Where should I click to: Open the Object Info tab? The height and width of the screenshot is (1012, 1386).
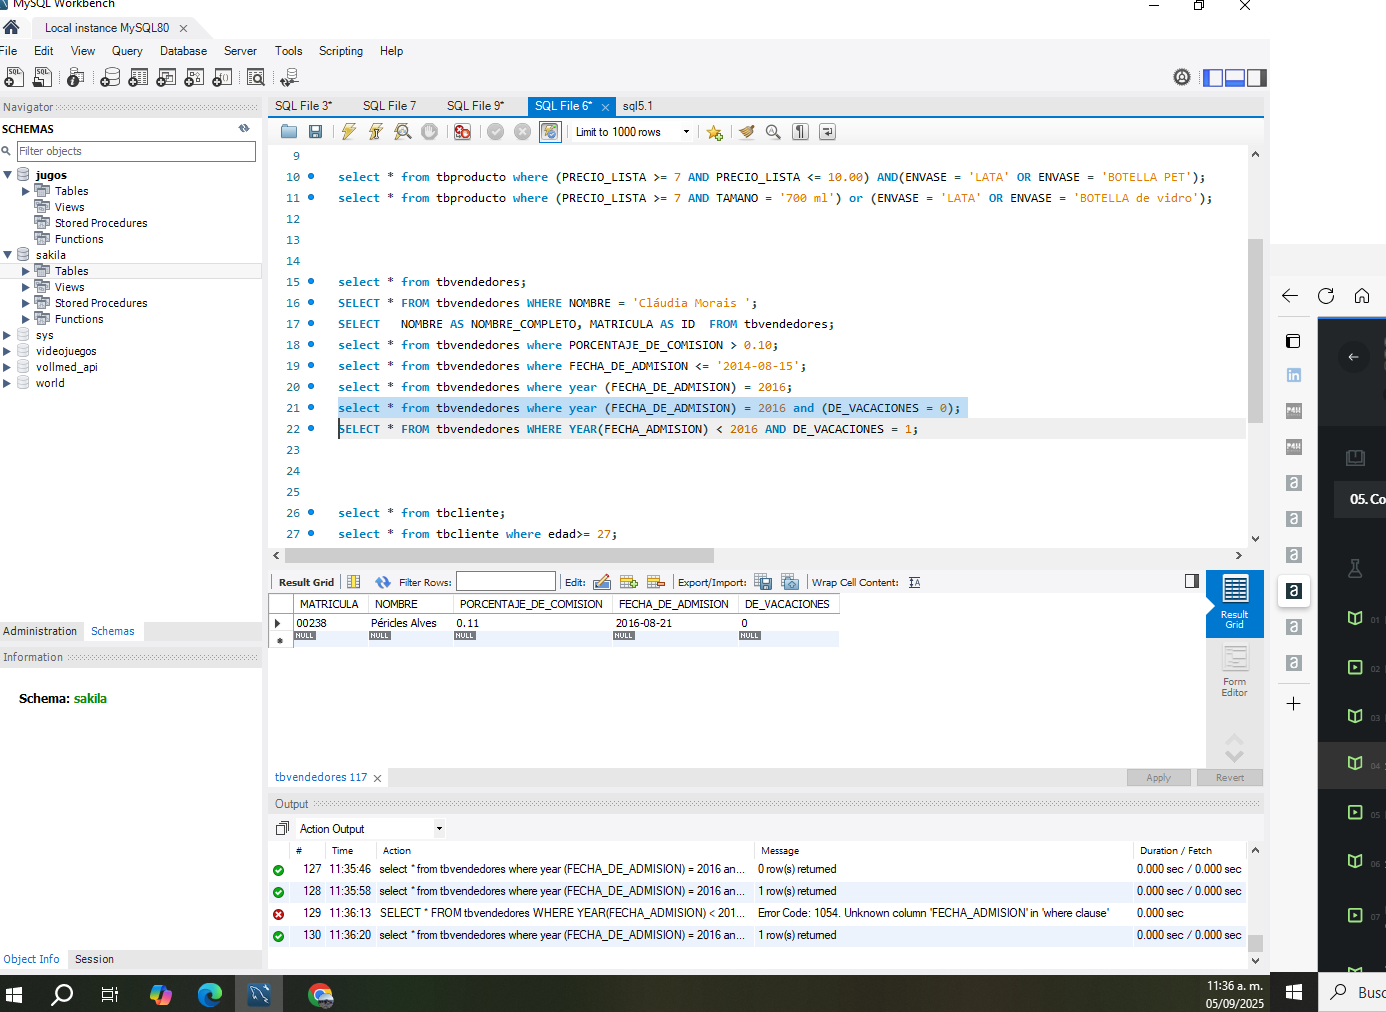pos(31,959)
